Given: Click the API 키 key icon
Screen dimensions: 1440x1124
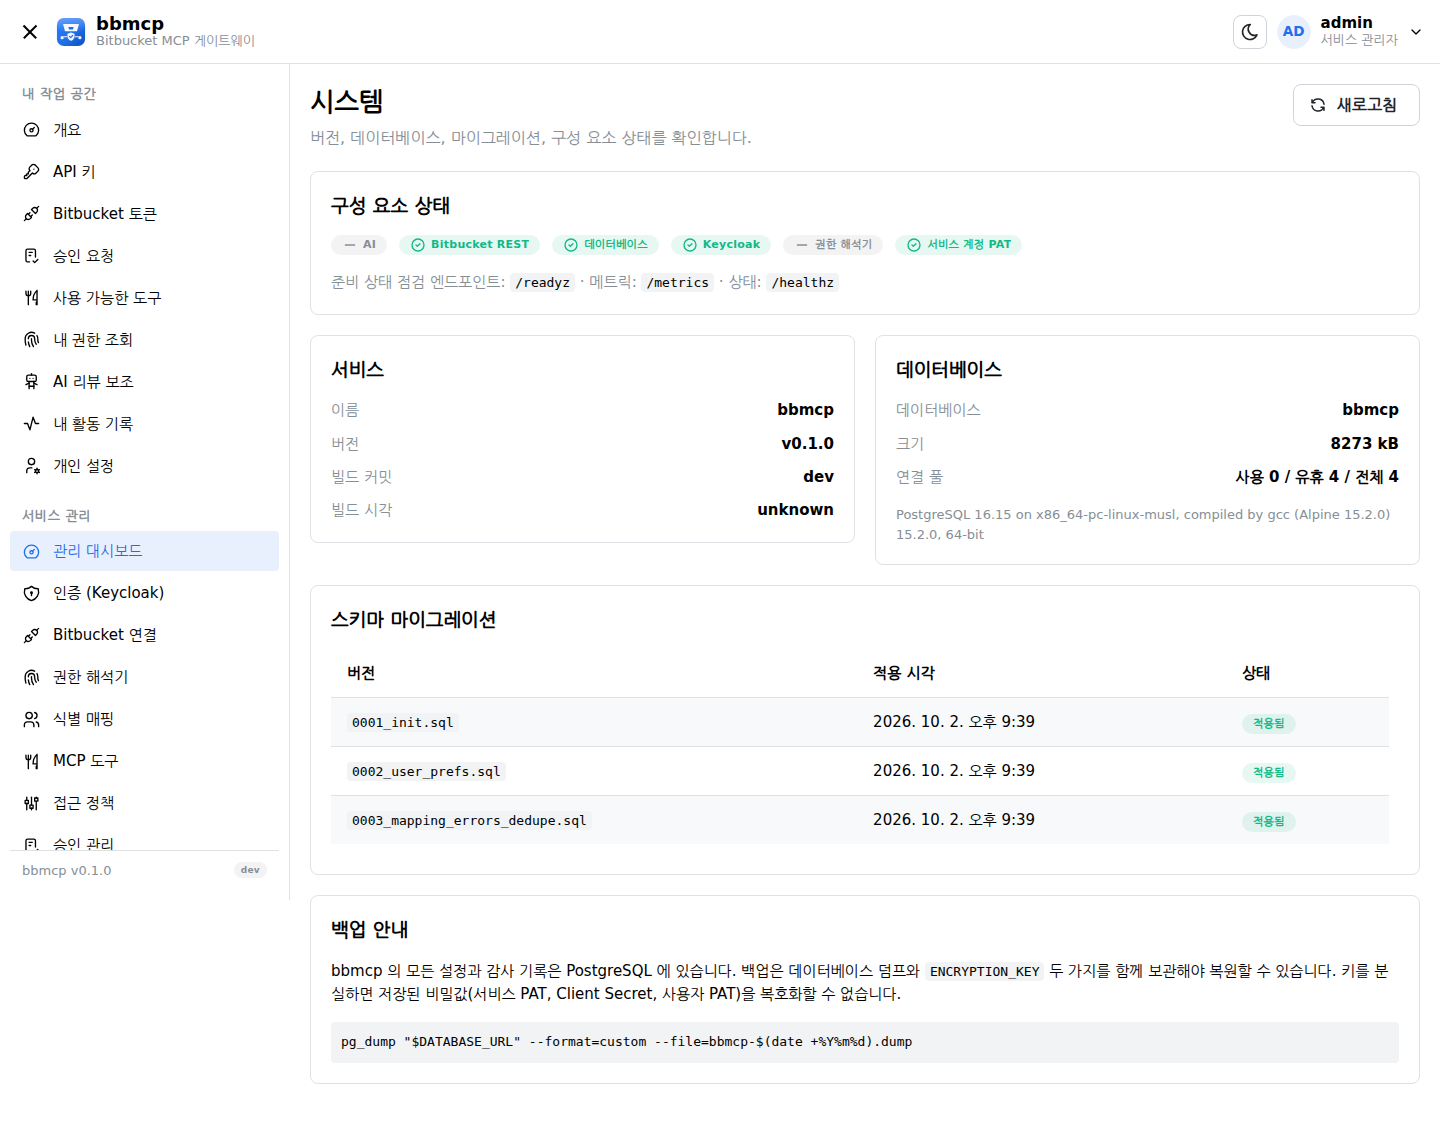Looking at the screenshot, I should (x=32, y=172).
